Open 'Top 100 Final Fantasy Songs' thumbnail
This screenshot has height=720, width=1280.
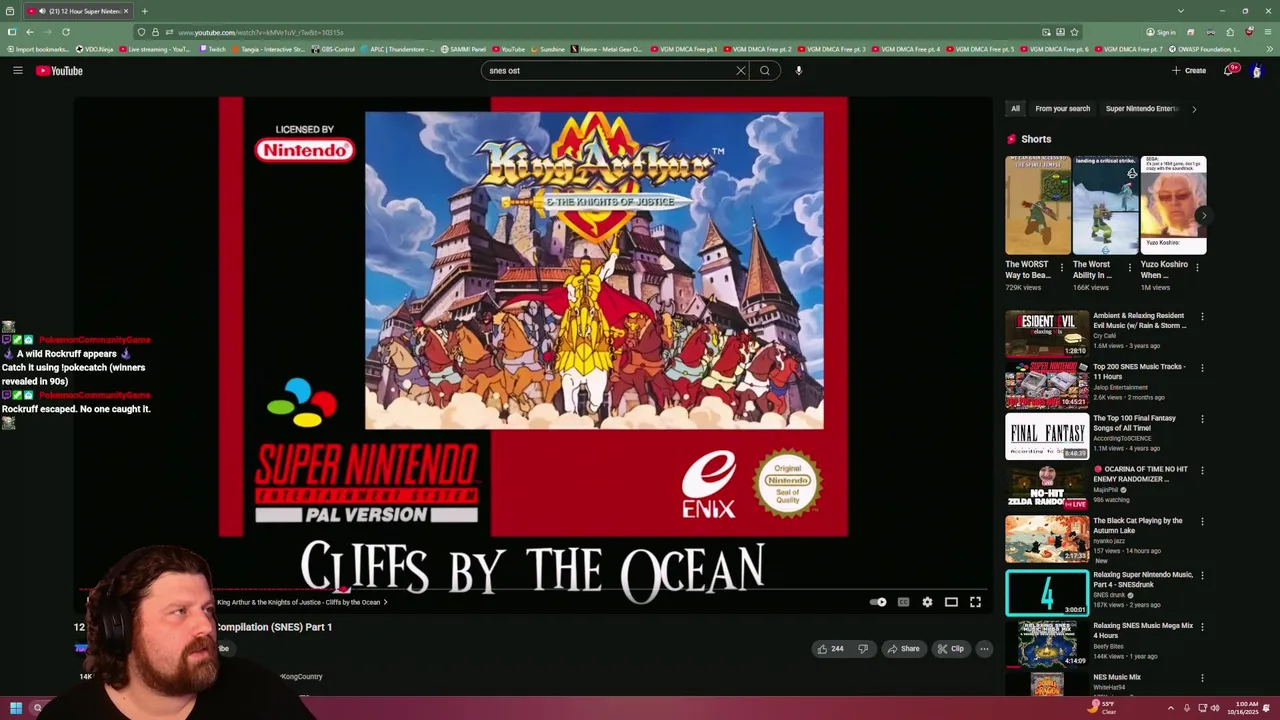(1047, 436)
